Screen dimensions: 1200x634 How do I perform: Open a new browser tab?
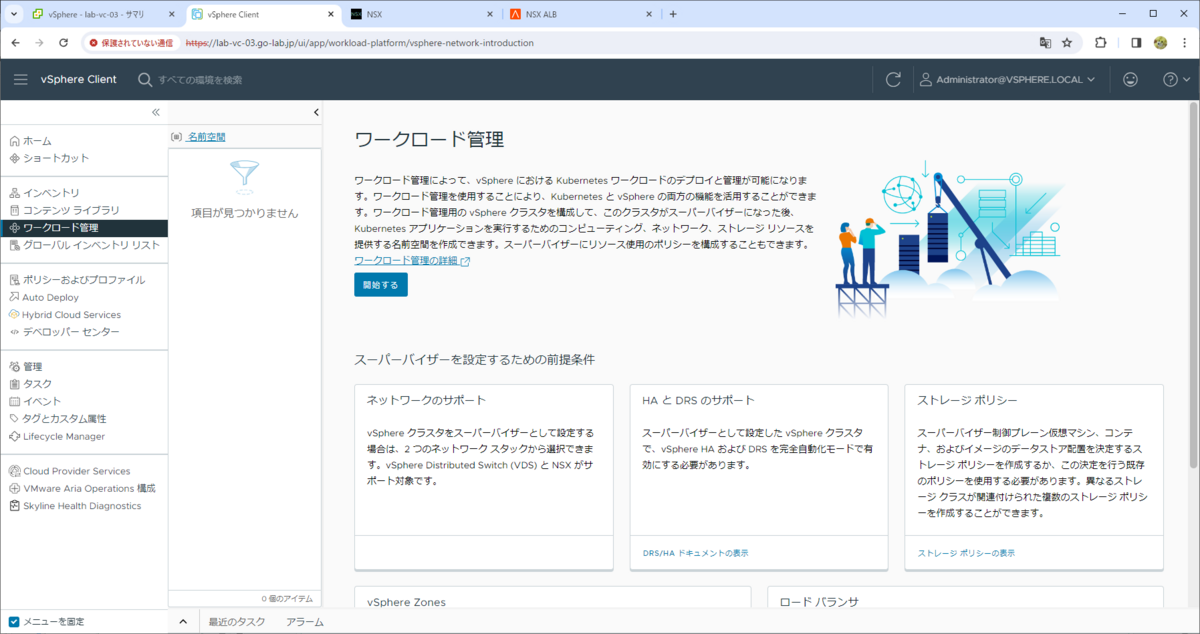click(673, 14)
